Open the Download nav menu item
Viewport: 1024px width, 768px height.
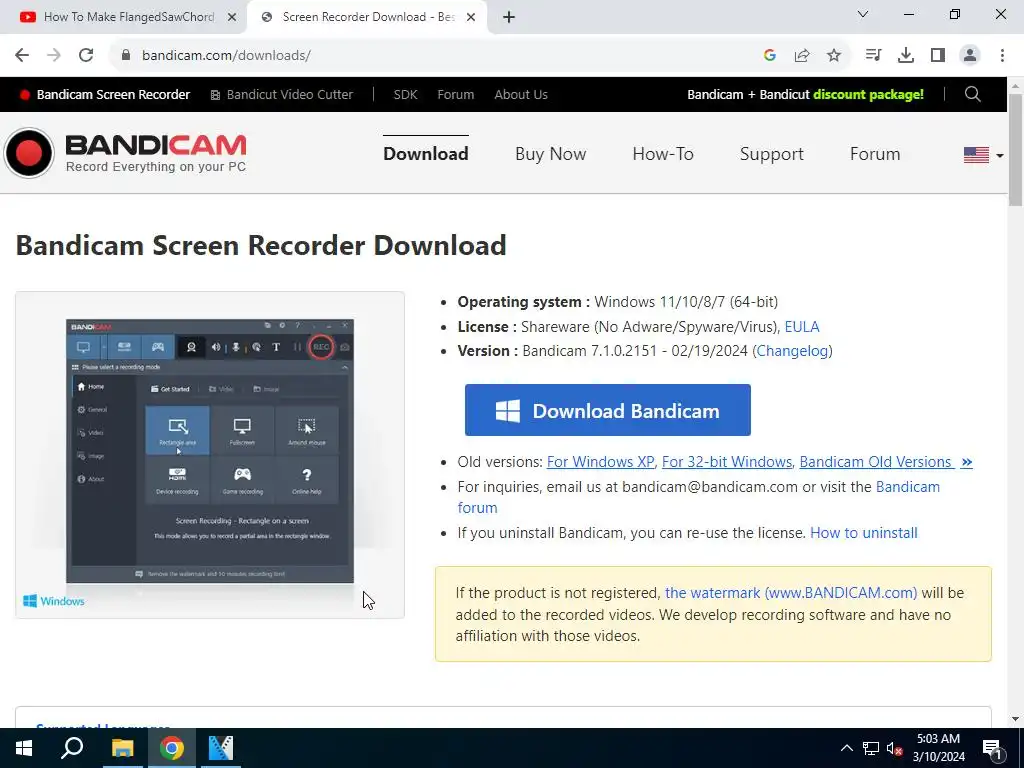426,153
